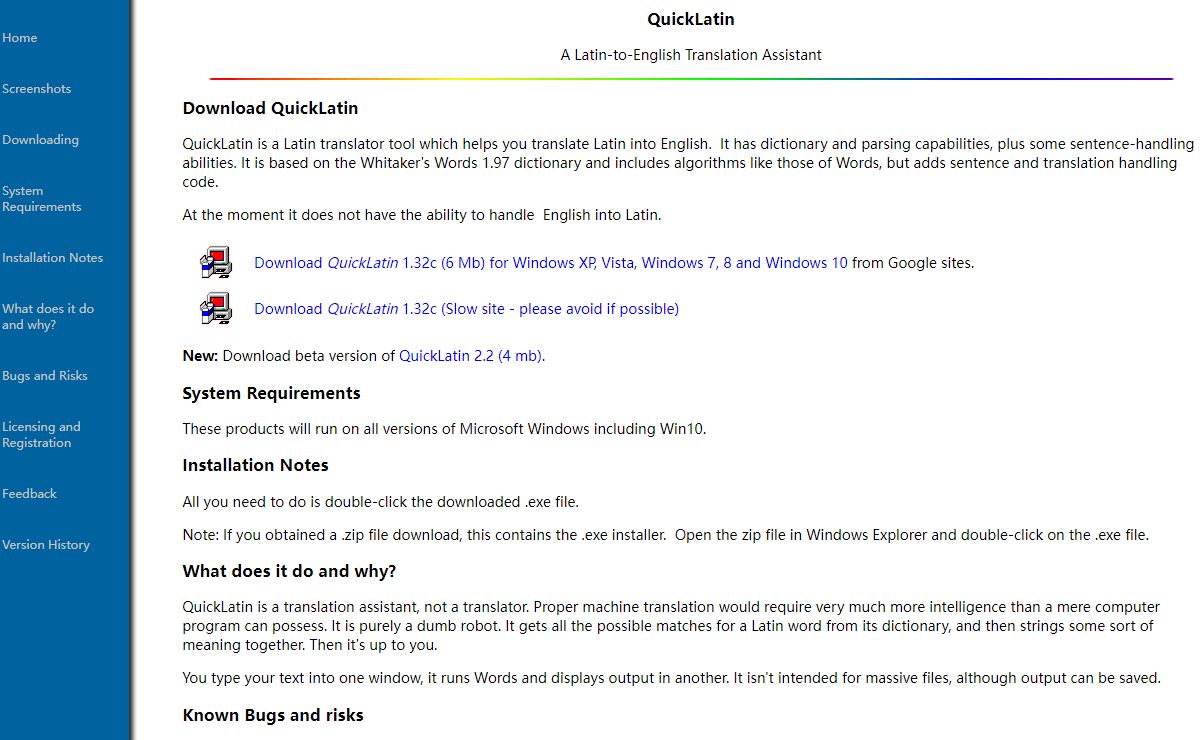Download QuickLatin 1.32c from Google sites
1200x740 pixels.
pos(551,263)
